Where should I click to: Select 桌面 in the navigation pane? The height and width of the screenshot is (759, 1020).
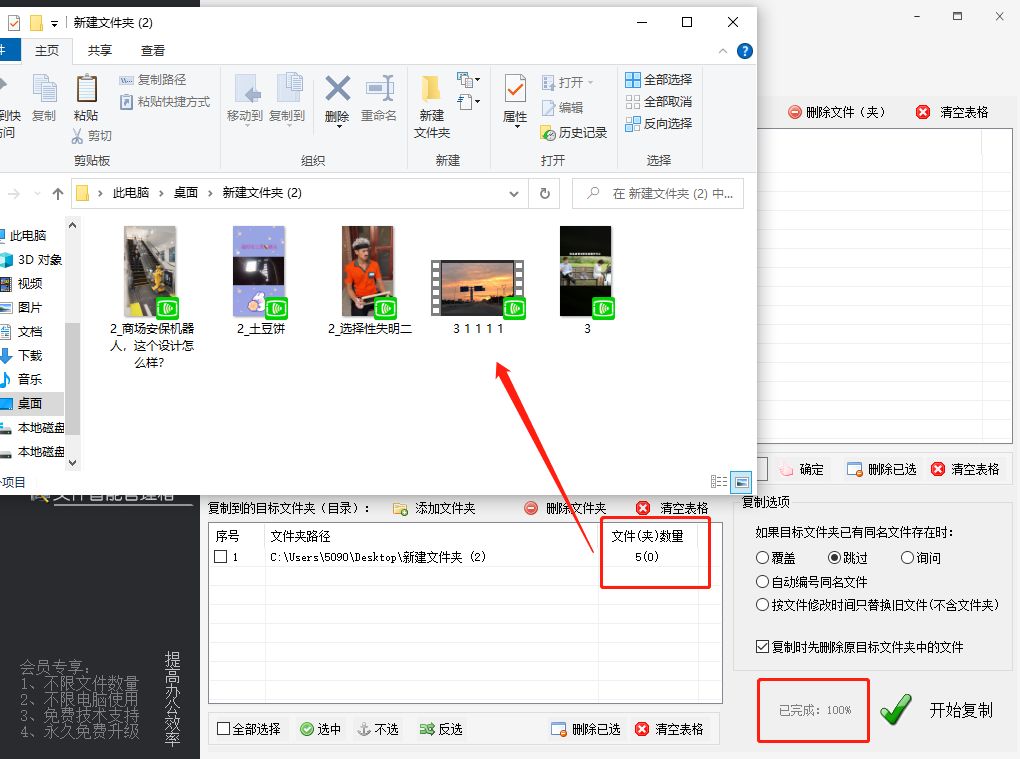(x=30, y=403)
